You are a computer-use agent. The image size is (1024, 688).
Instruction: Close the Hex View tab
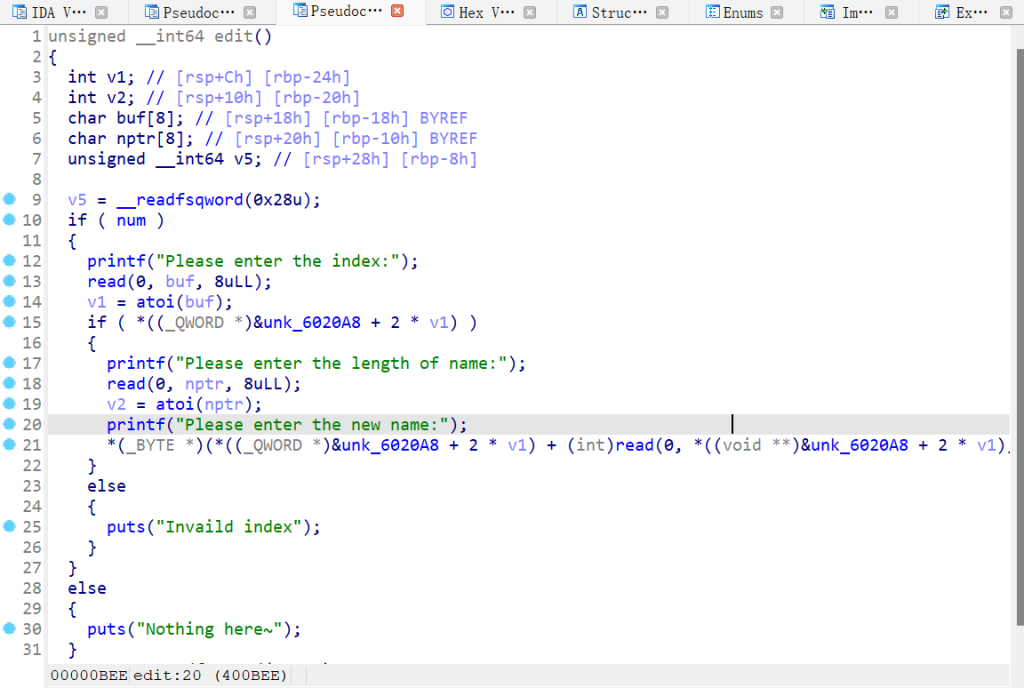pyautogui.click(x=530, y=12)
